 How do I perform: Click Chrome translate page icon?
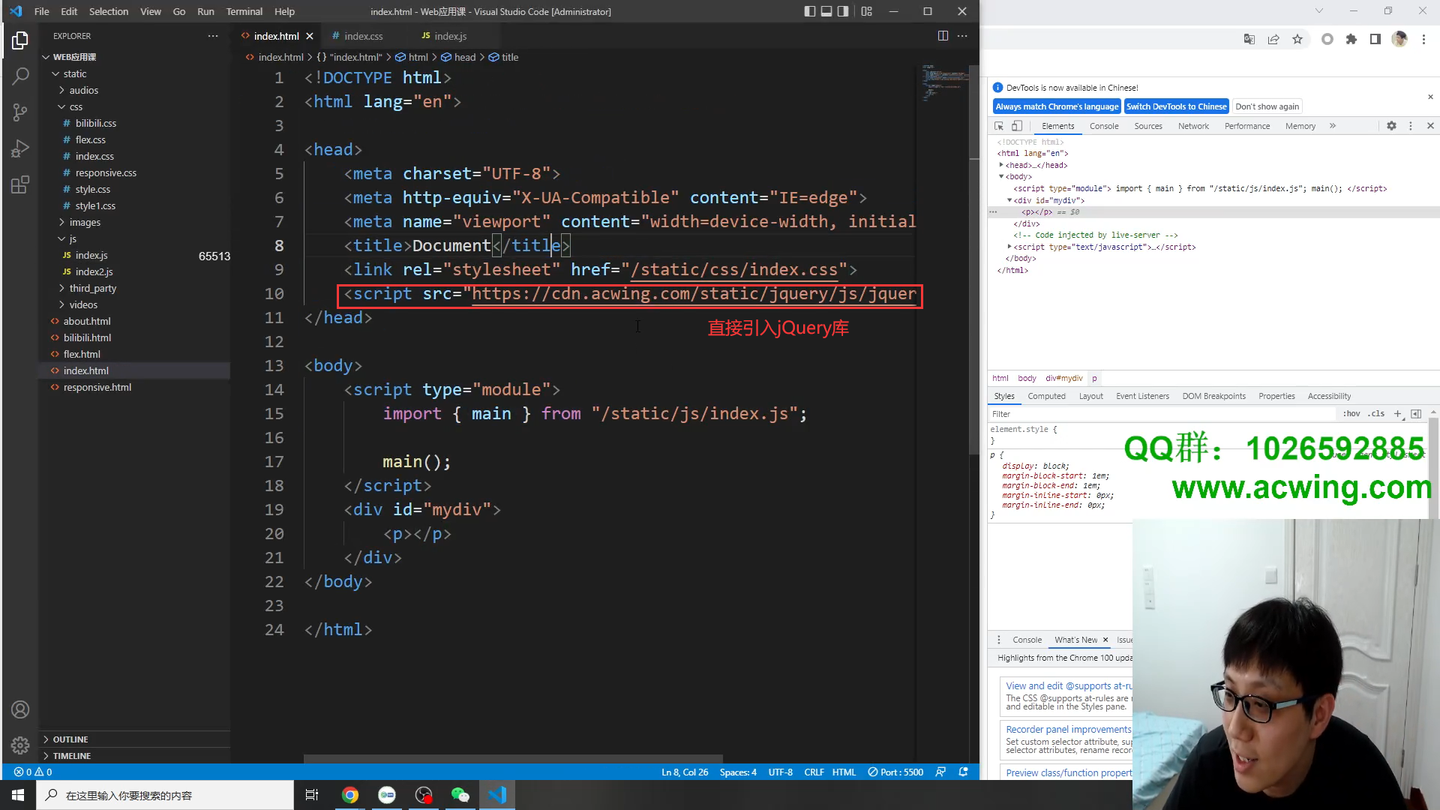pyautogui.click(x=1249, y=39)
